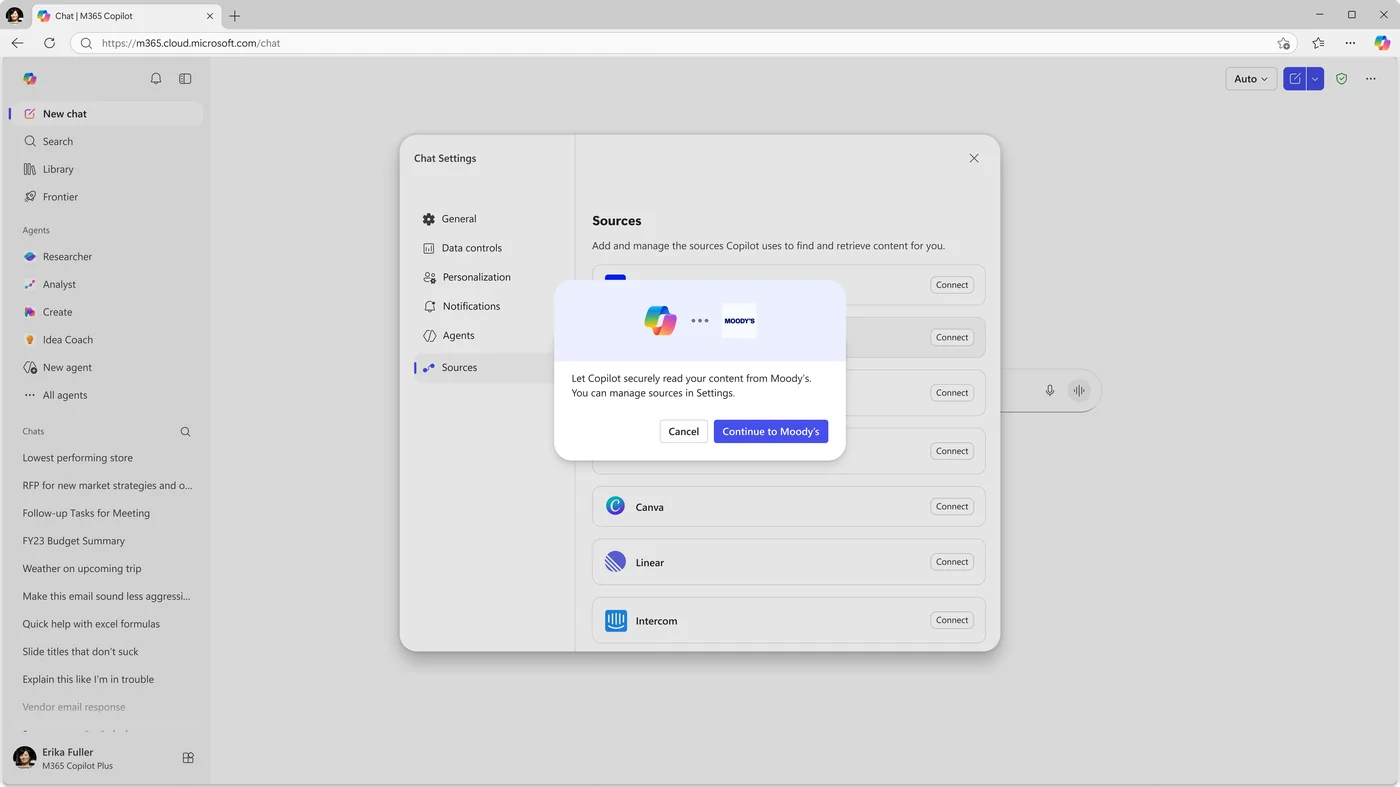Go back in browser
The width and height of the screenshot is (1400, 787).
(17, 43)
